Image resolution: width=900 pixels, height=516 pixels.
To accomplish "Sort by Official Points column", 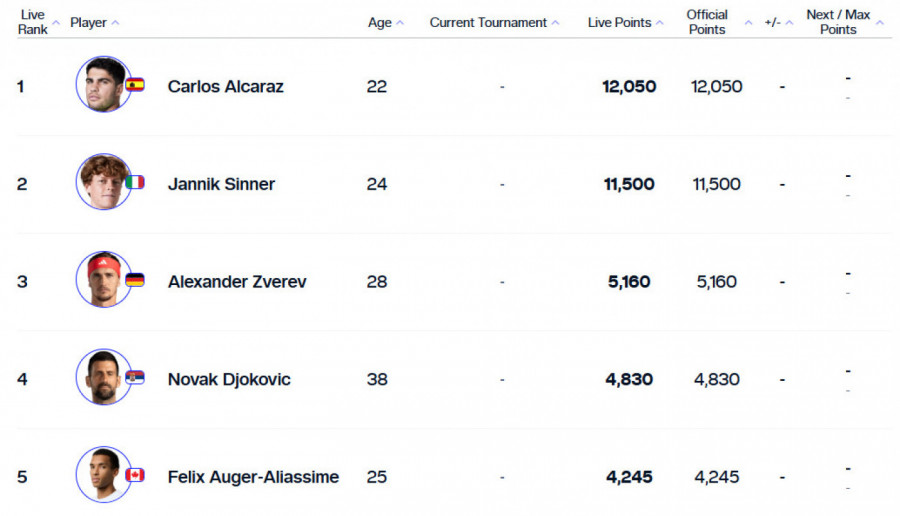I will pyautogui.click(x=748, y=23).
